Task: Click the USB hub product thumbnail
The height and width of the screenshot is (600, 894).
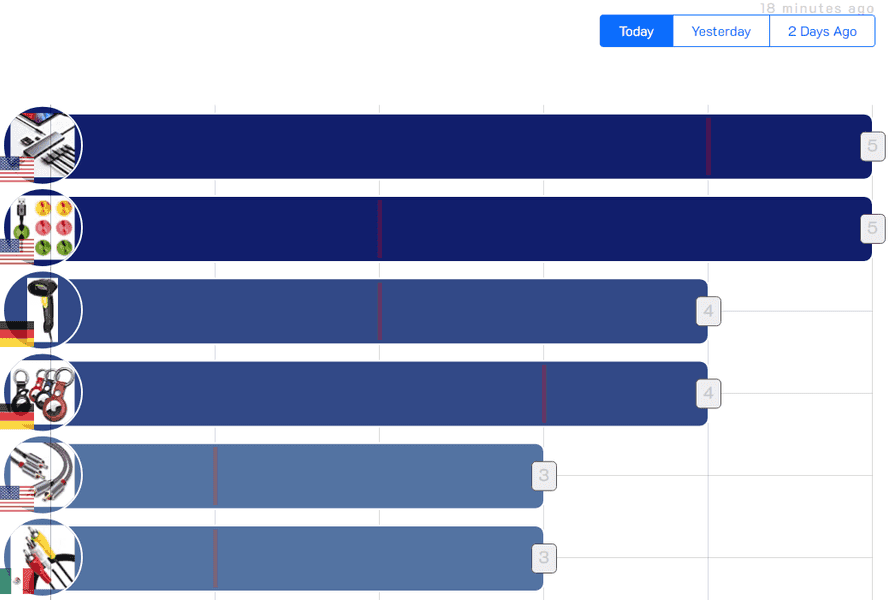Action: [x=45, y=142]
